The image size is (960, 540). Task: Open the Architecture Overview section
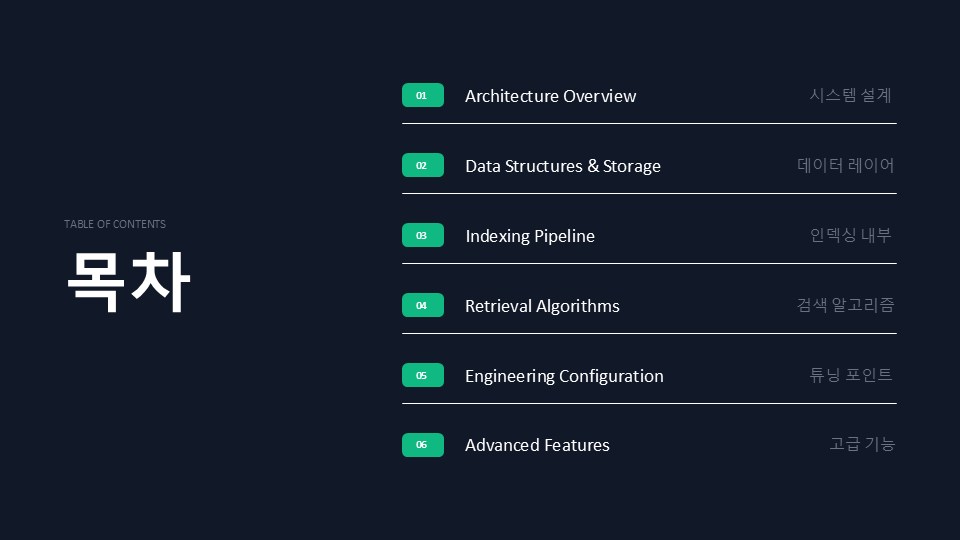coord(550,96)
